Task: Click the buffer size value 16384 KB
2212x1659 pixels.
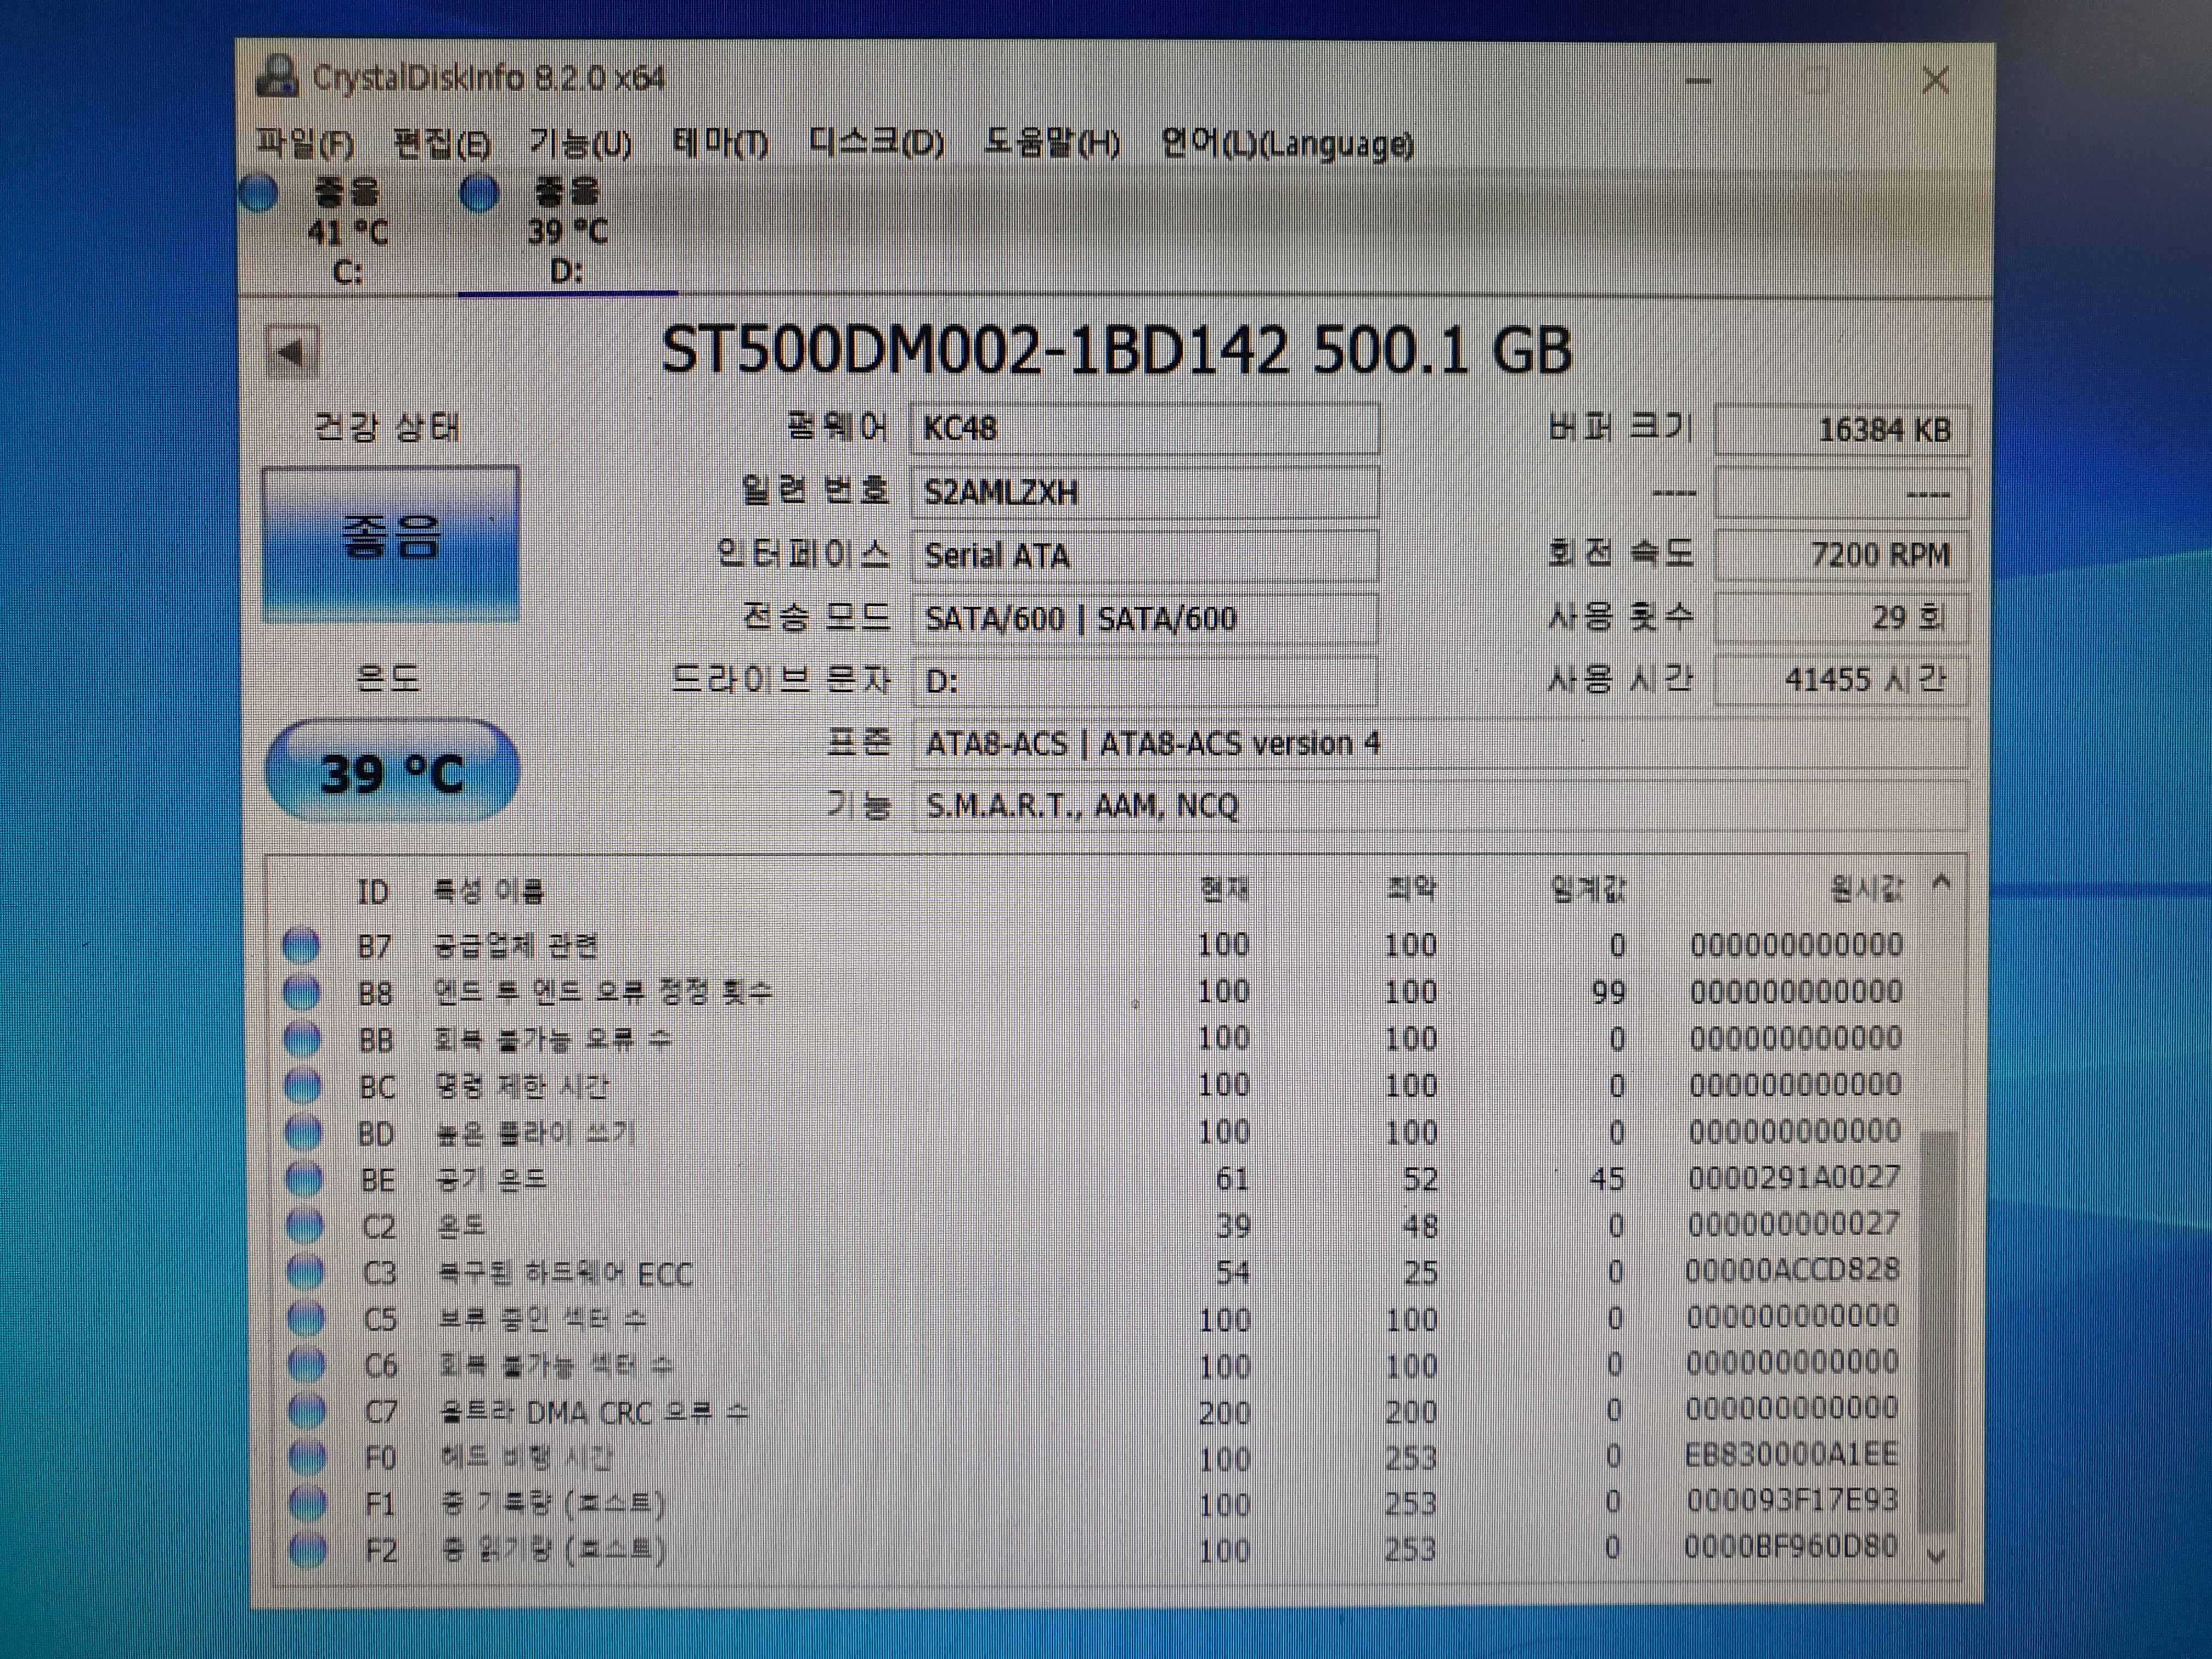Action: click(x=1842, y=430)
